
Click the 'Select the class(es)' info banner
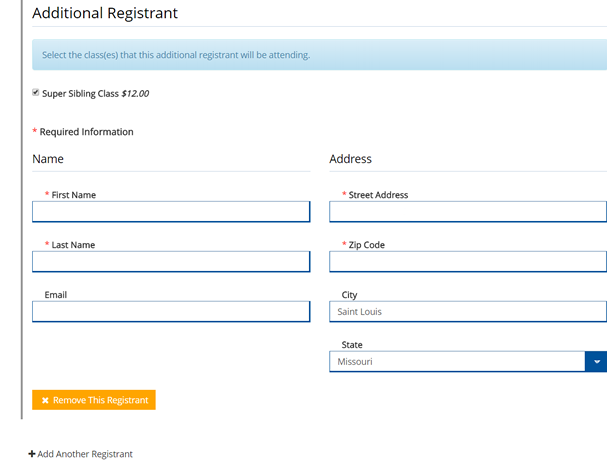(319, 55)
